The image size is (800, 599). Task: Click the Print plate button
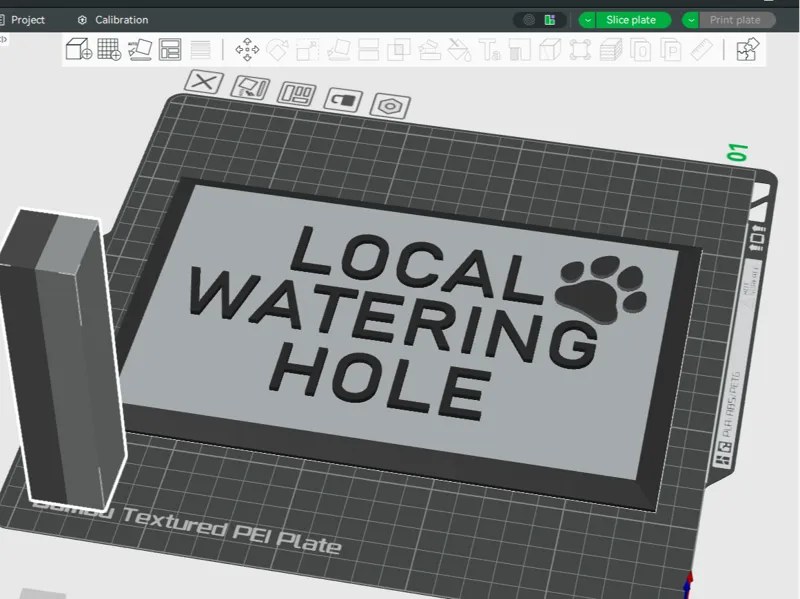tap(737, 20)
